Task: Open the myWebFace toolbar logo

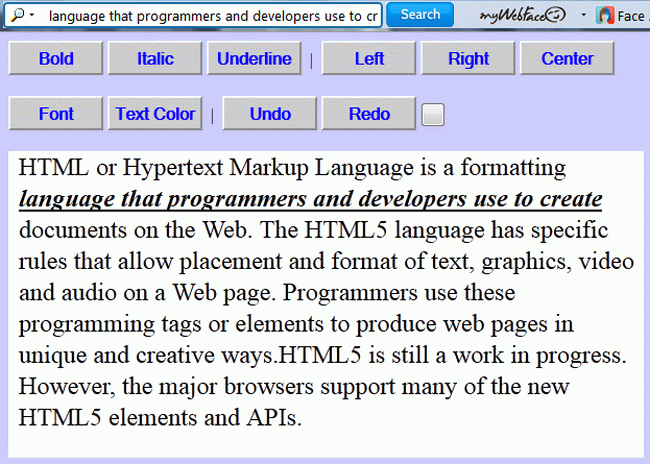Action: point(522,16)
